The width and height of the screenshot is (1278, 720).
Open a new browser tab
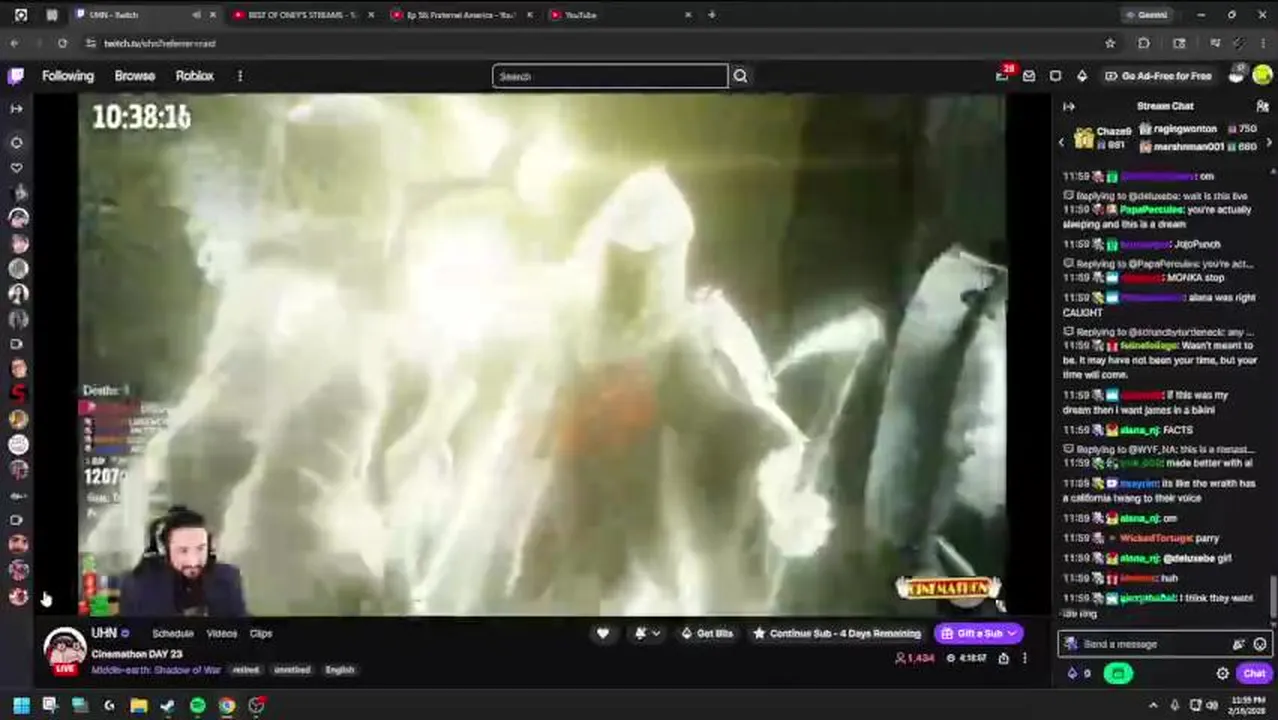(x=711, y=15)
